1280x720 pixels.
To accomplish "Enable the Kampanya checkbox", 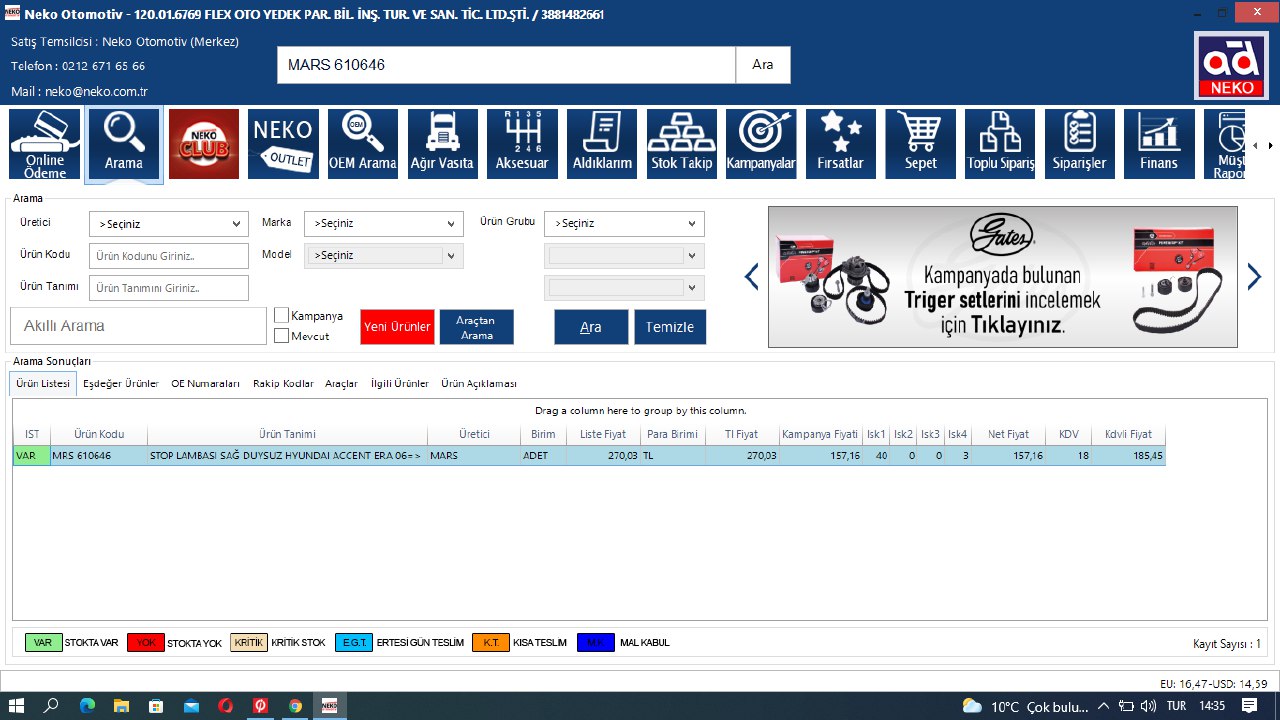I will coord(282,316).
